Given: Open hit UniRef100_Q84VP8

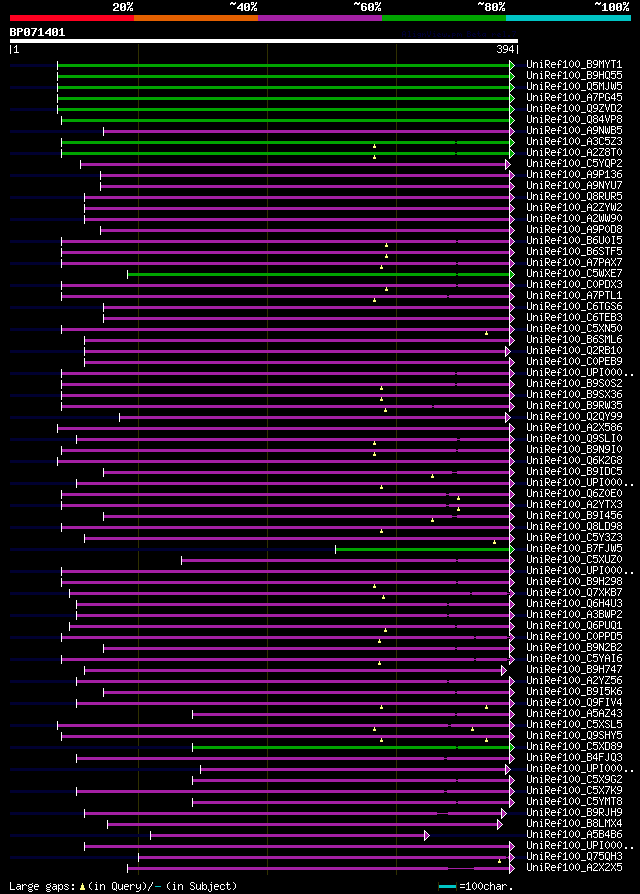Looking at the screenshot, I should click(x=574, y=120).
